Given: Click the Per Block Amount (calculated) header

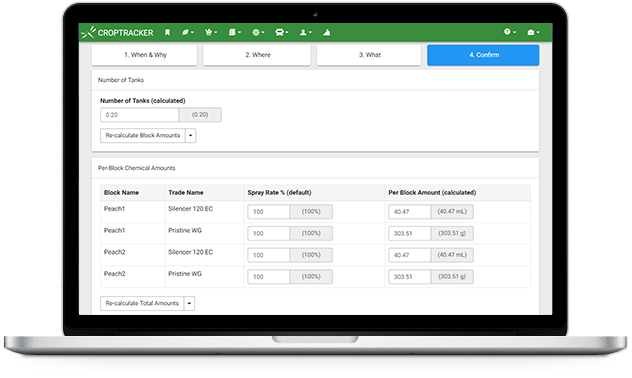Looking at the screenshot, I should (x=432, y=193).
